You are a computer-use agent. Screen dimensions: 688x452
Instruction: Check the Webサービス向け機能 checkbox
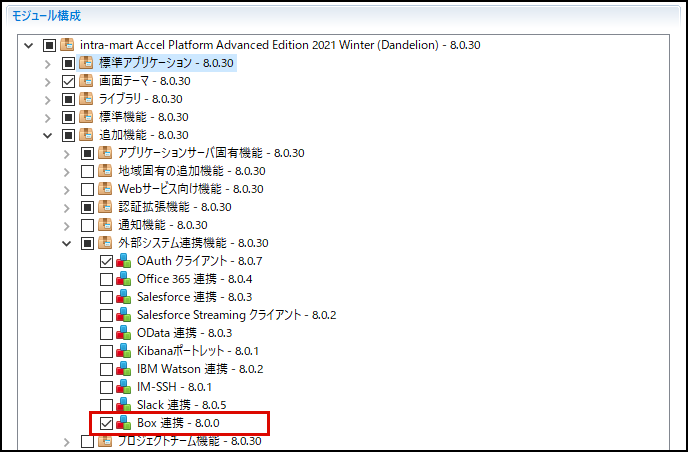coord(87,189)
